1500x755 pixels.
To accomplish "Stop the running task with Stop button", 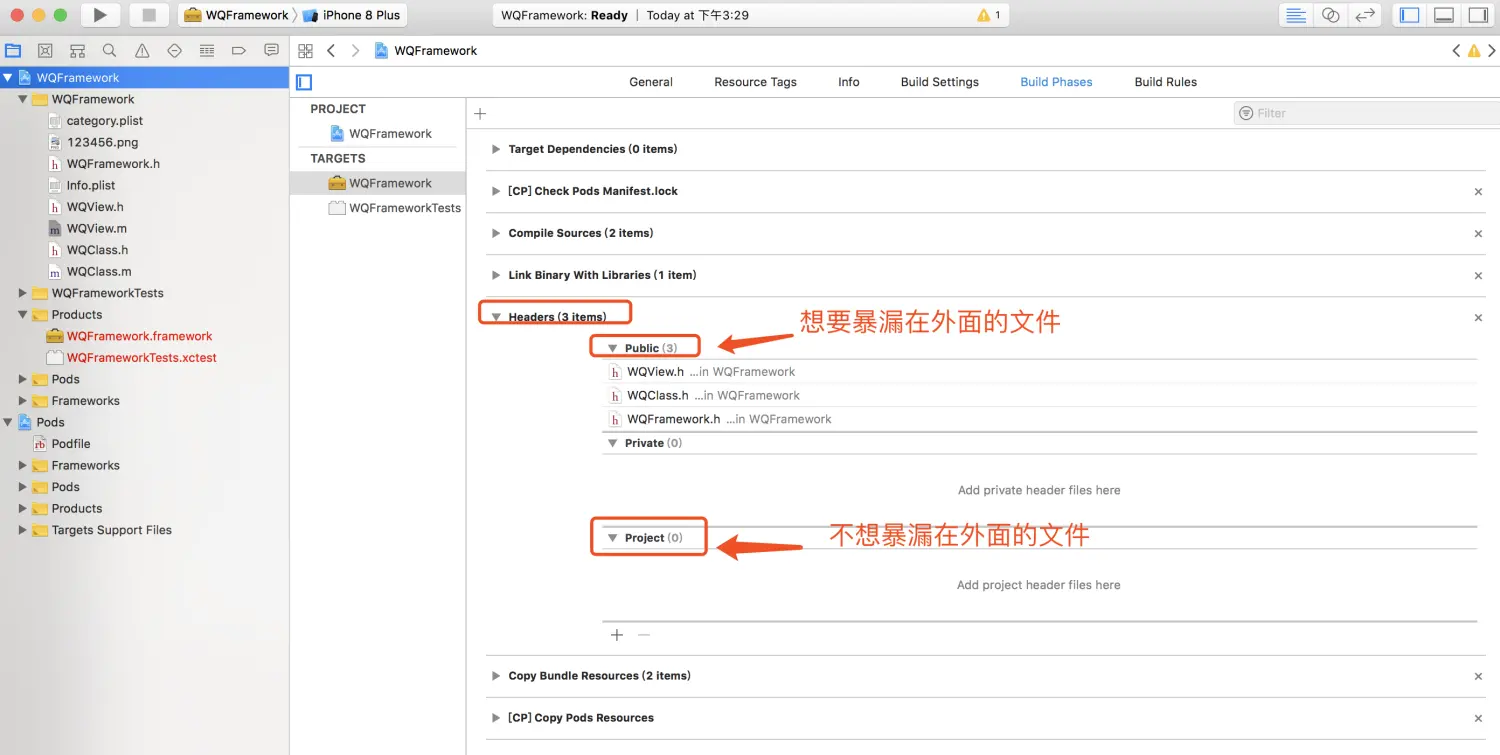I will [x=149, y=15].
